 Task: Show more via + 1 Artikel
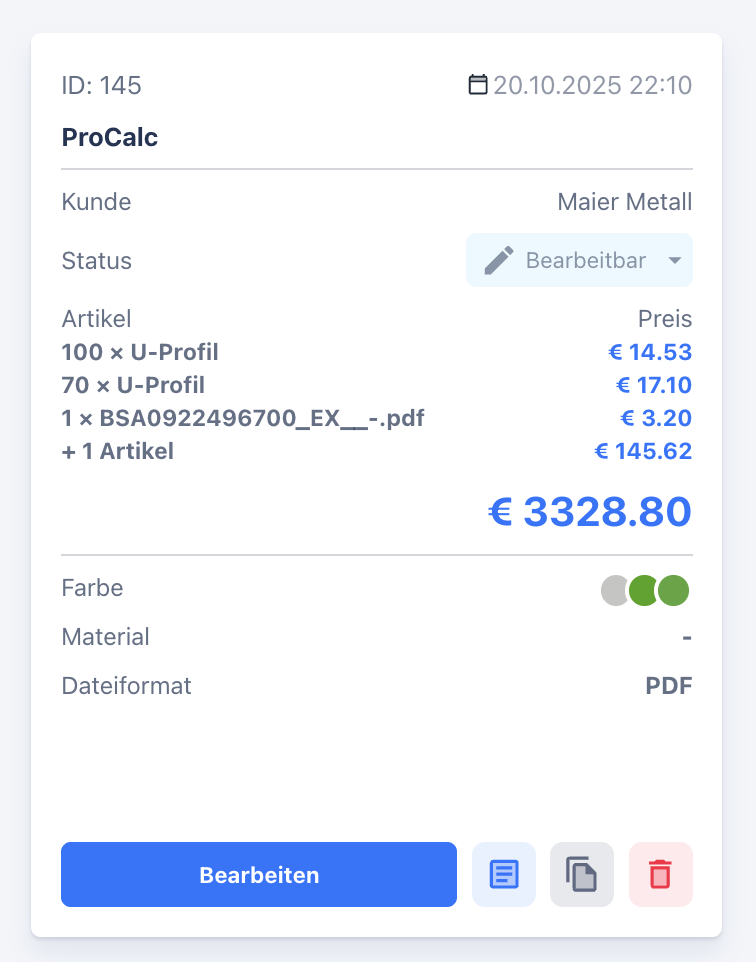118,451
